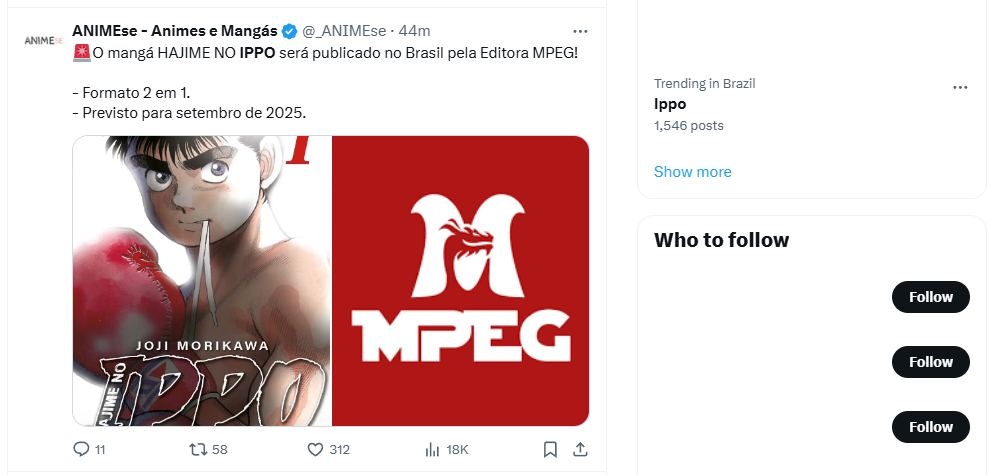Follow the first suggested account
Image resolution: width=991 pixels, height=475 pixels.
930,297
